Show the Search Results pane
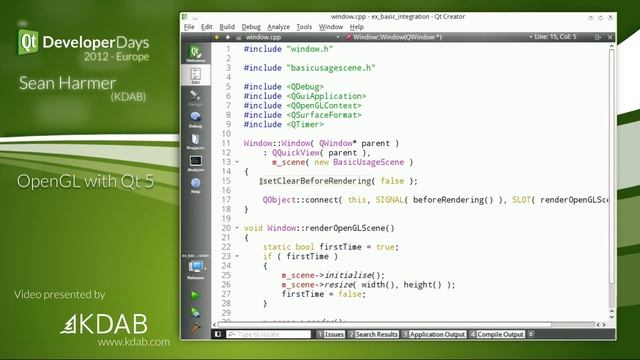 click(x=373, y=334)
